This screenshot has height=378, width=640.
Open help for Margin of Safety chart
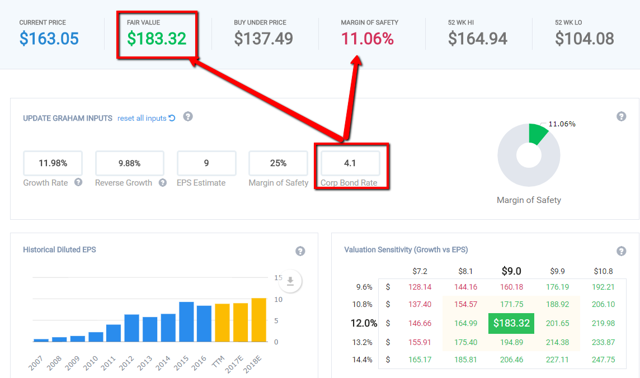[621, 117]
